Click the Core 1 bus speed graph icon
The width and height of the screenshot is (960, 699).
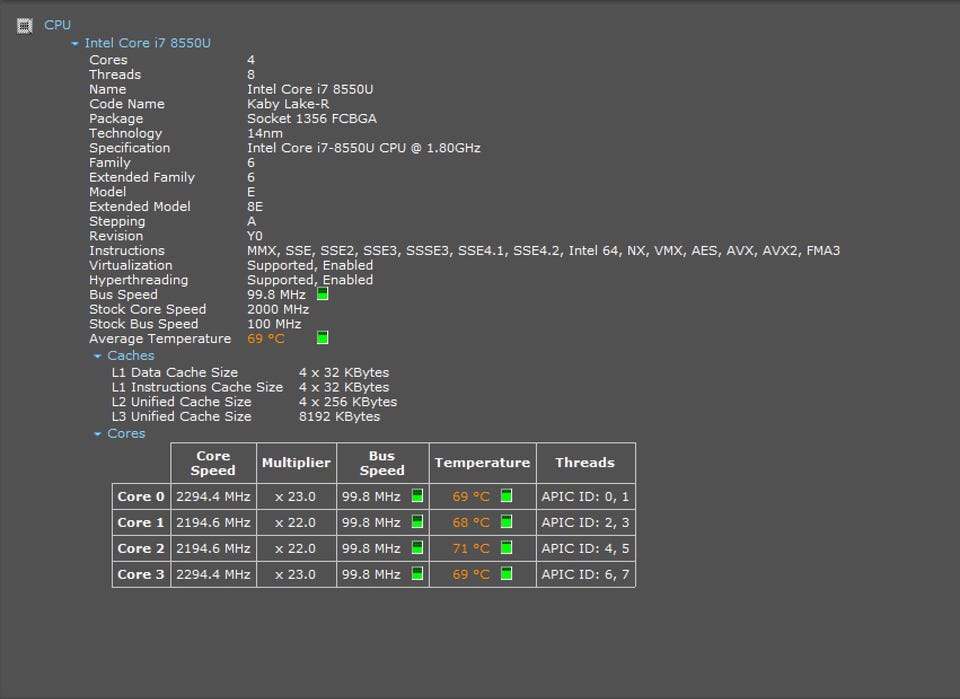tap(417, 522)
